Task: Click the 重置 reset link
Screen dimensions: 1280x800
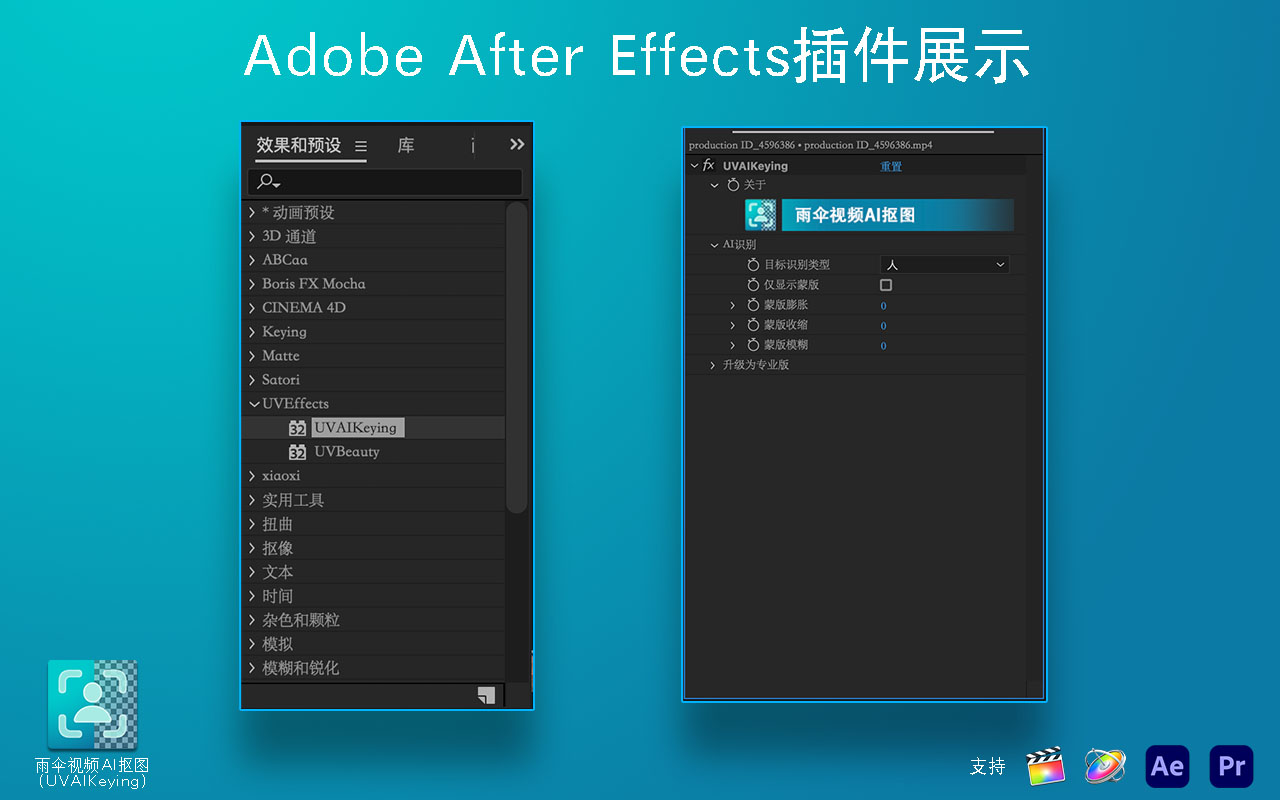Action: [x=891, y=166]
